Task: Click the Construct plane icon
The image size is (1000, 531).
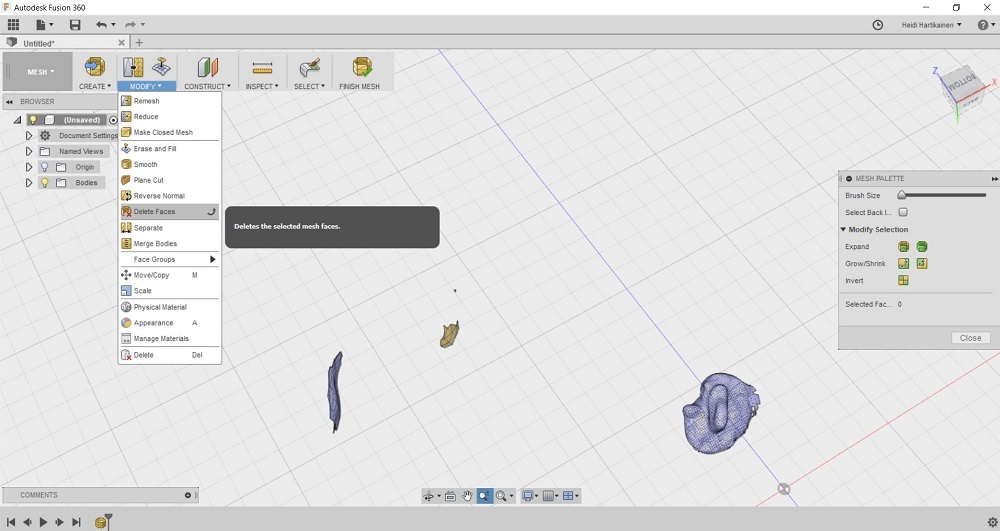Action: pyautogui.click(x=207, y=67)
